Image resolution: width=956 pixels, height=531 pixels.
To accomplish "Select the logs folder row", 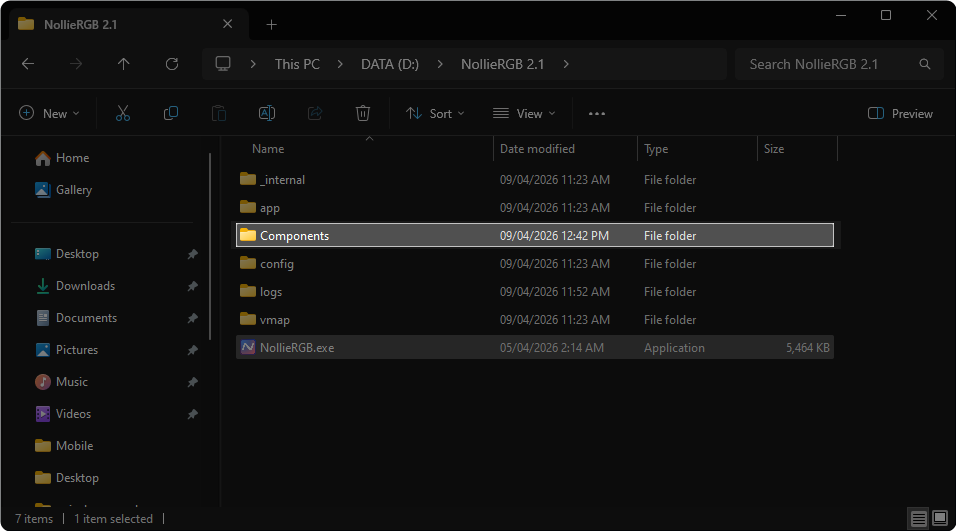I will click(x=535, y=291).
